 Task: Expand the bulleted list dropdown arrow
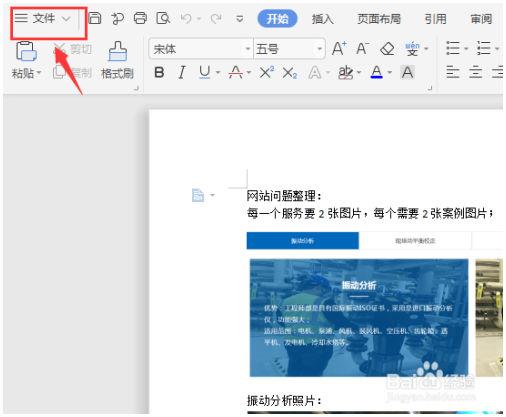466,49
